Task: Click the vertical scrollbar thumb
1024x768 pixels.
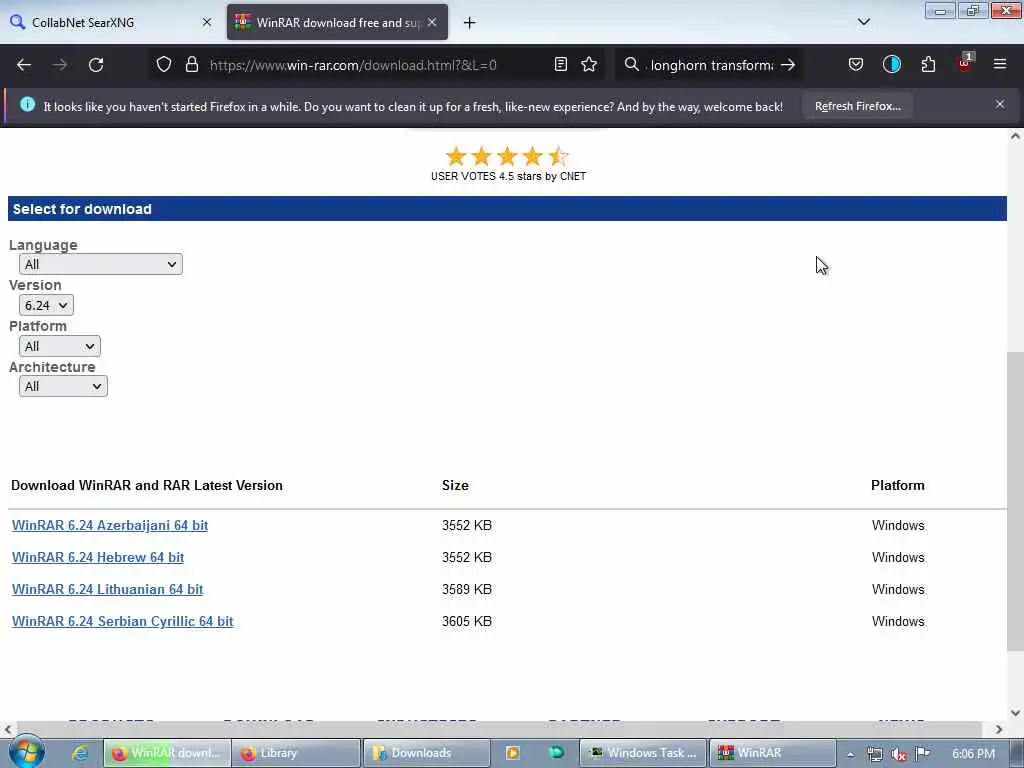Action: pos(1016,501)
